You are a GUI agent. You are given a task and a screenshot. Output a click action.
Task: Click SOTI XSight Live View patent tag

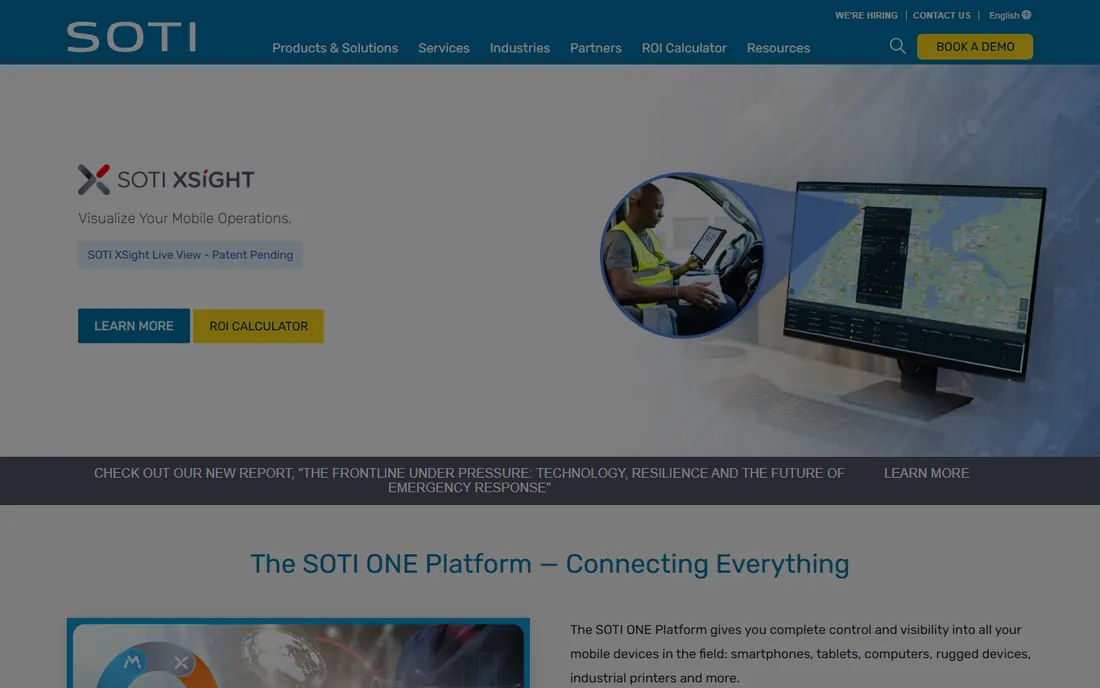tap(190, 255)
